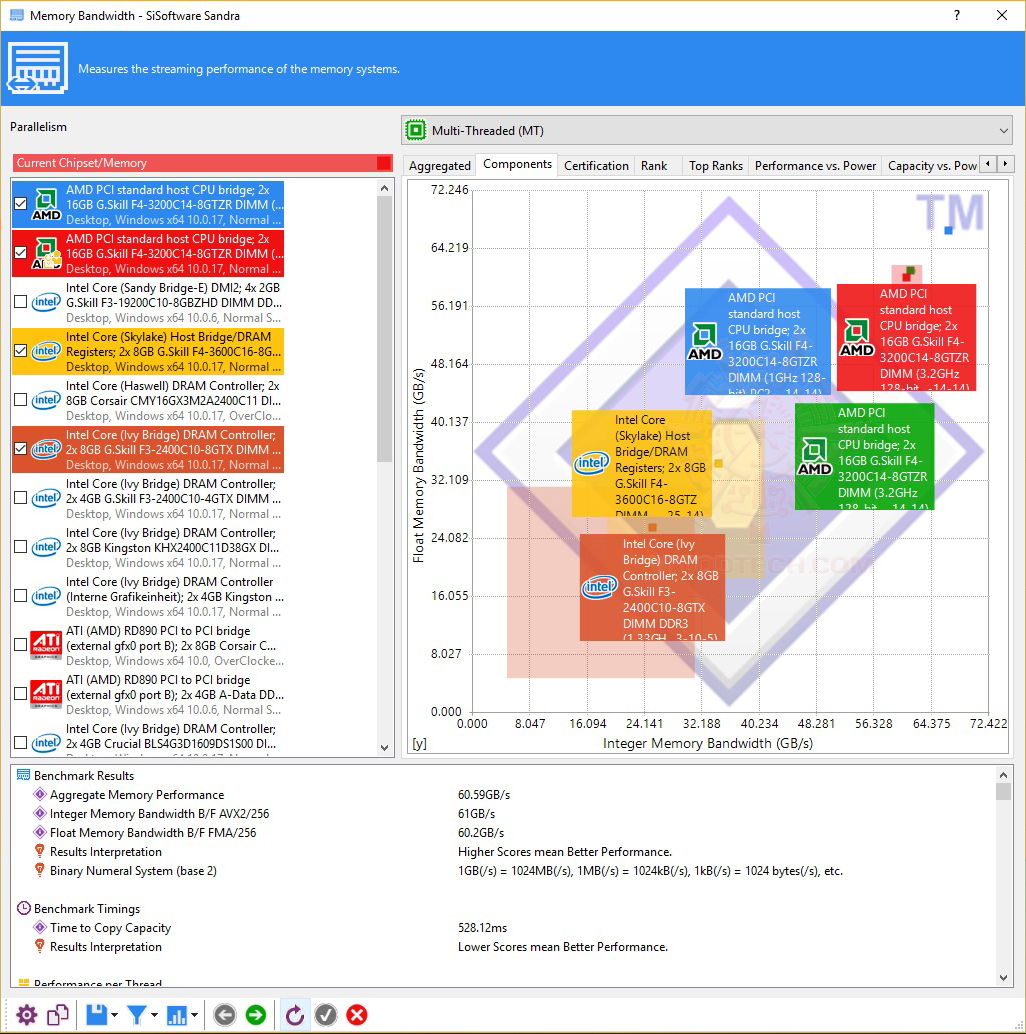
Task: Click Intel logo of Kingston KHX2400 row
Action: [46, 547]
